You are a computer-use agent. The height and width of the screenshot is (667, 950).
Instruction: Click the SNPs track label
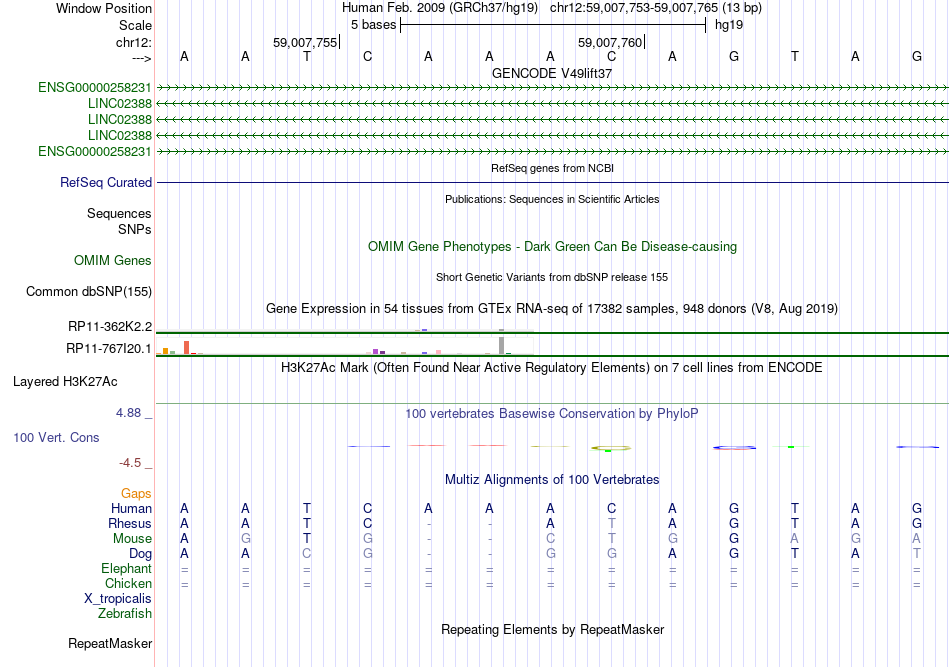(135, 230)
